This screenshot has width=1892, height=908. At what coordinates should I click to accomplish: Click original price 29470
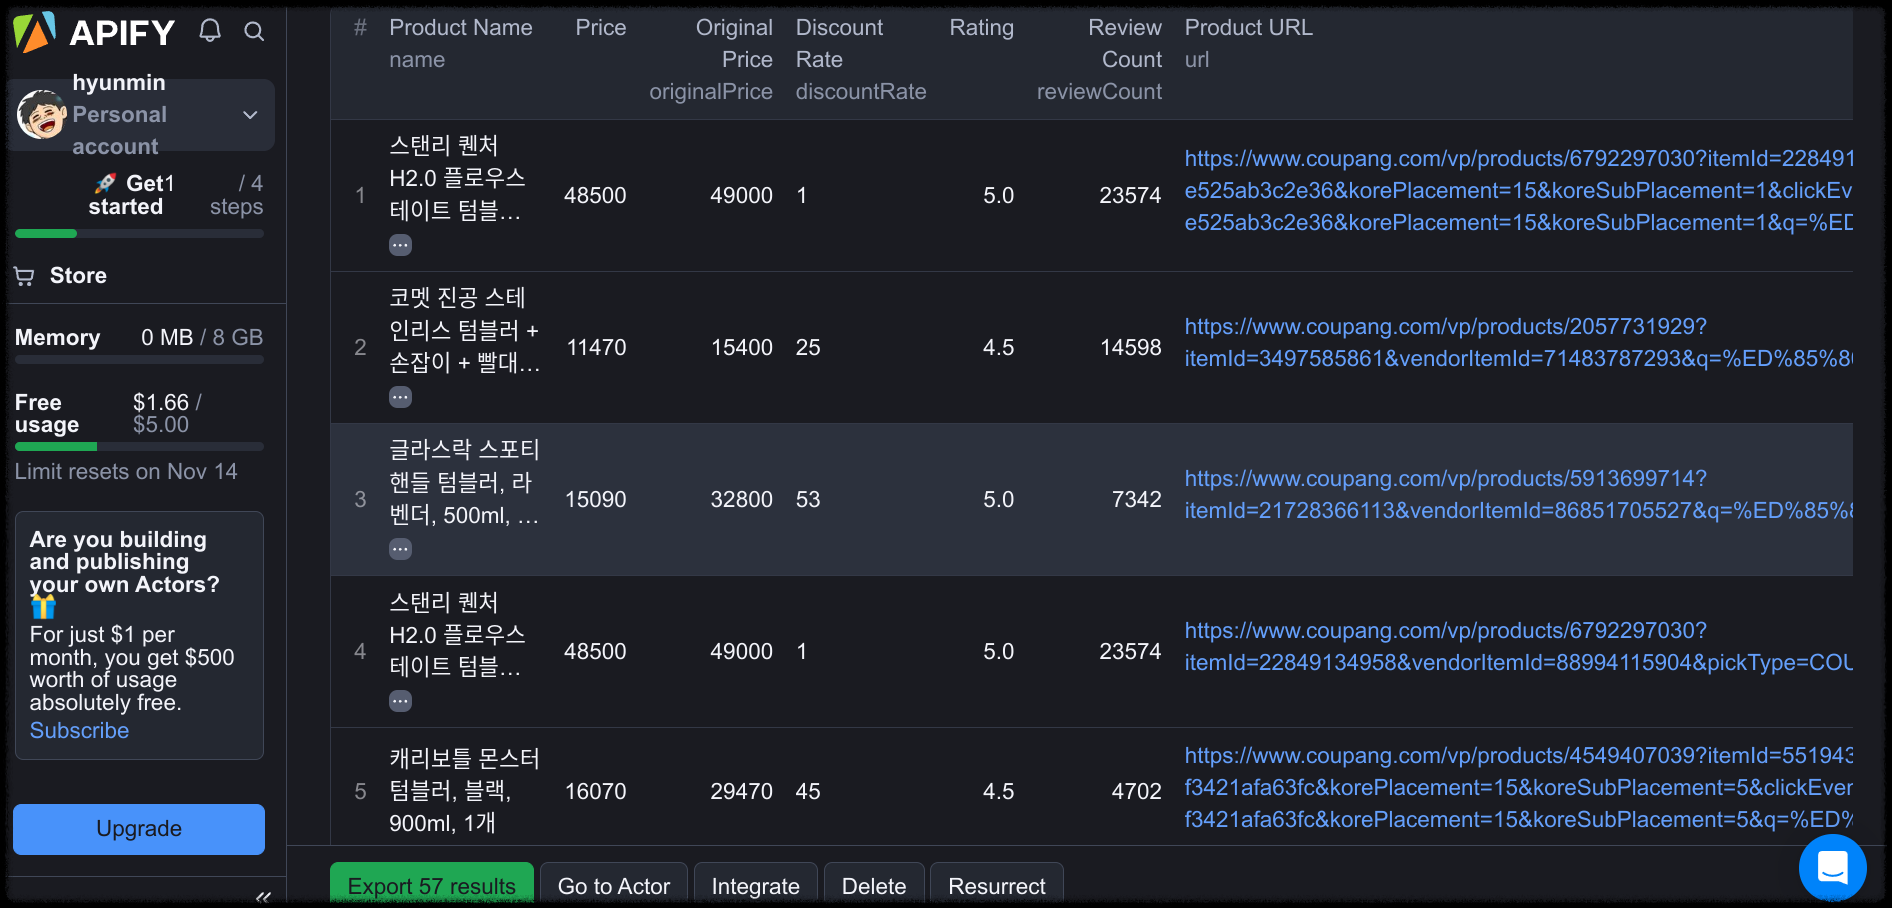point(741,792)
